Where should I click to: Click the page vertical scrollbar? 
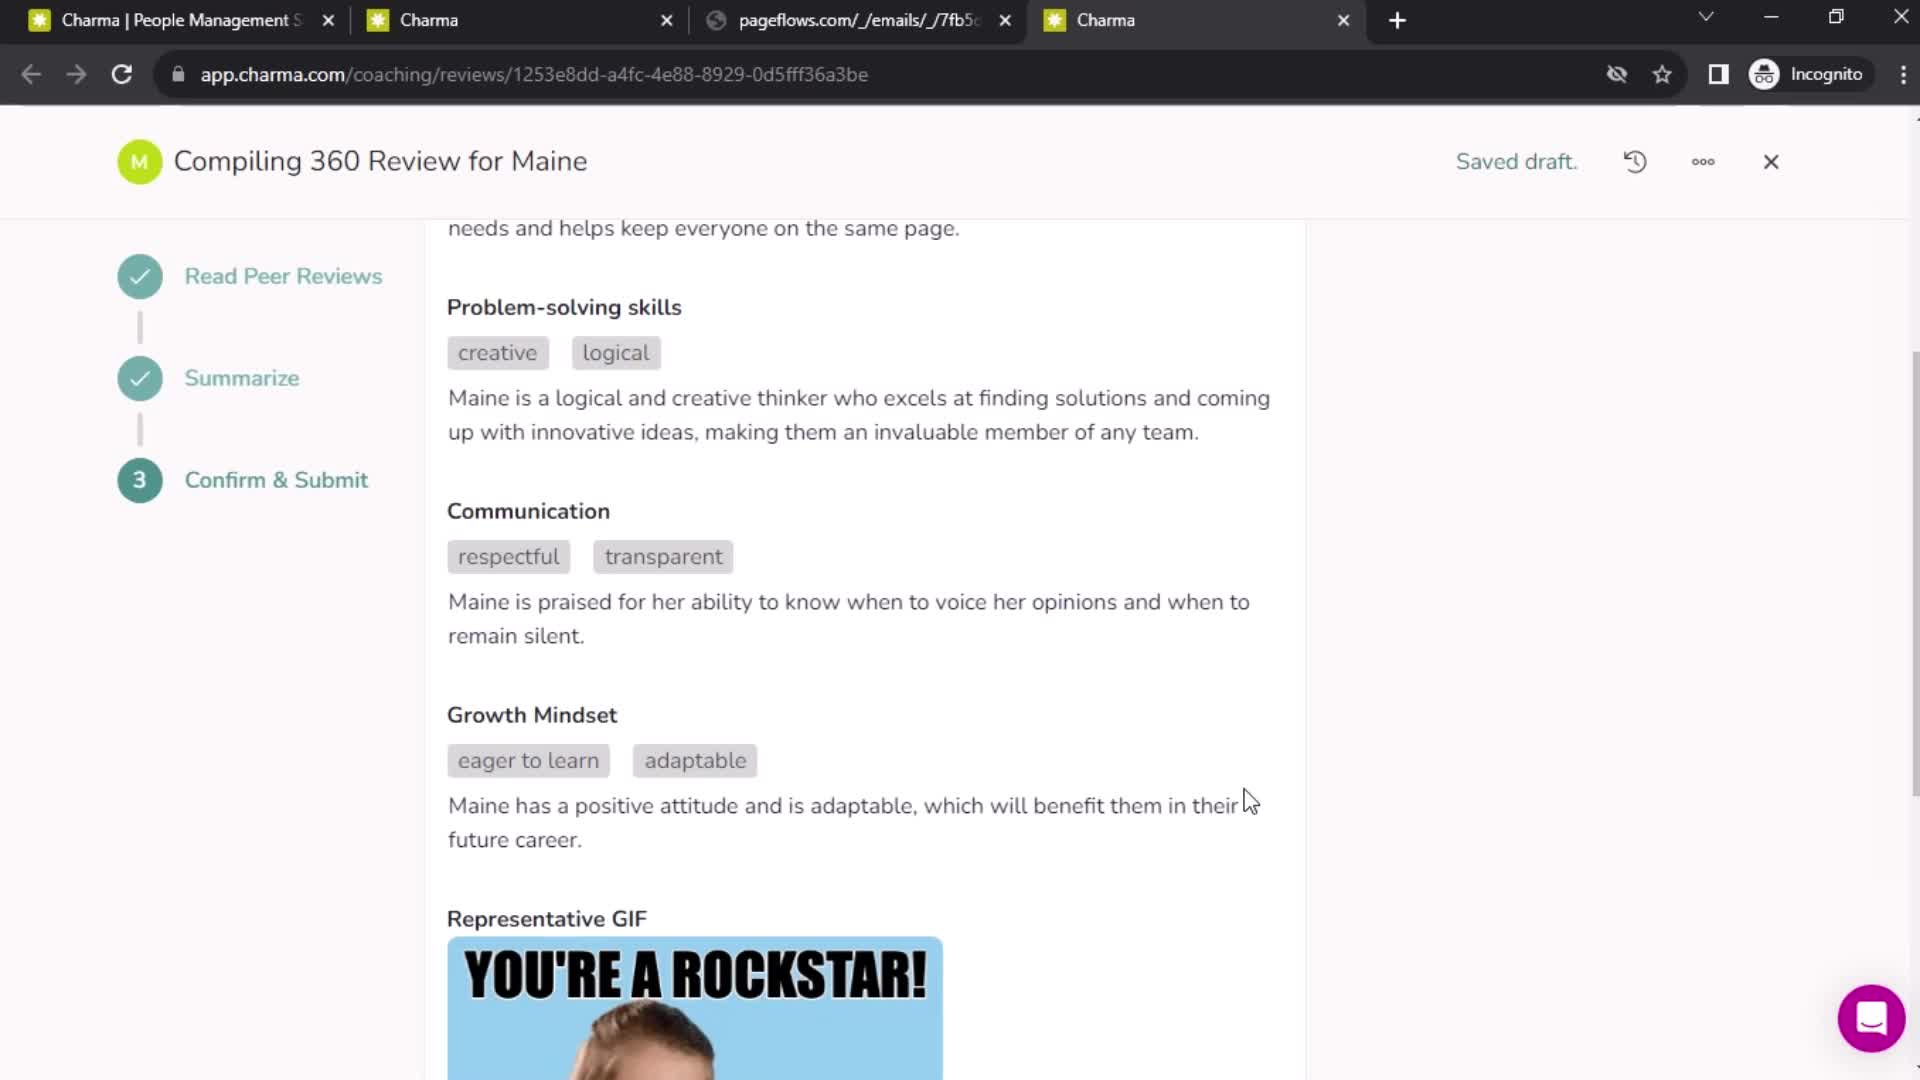1914,574
